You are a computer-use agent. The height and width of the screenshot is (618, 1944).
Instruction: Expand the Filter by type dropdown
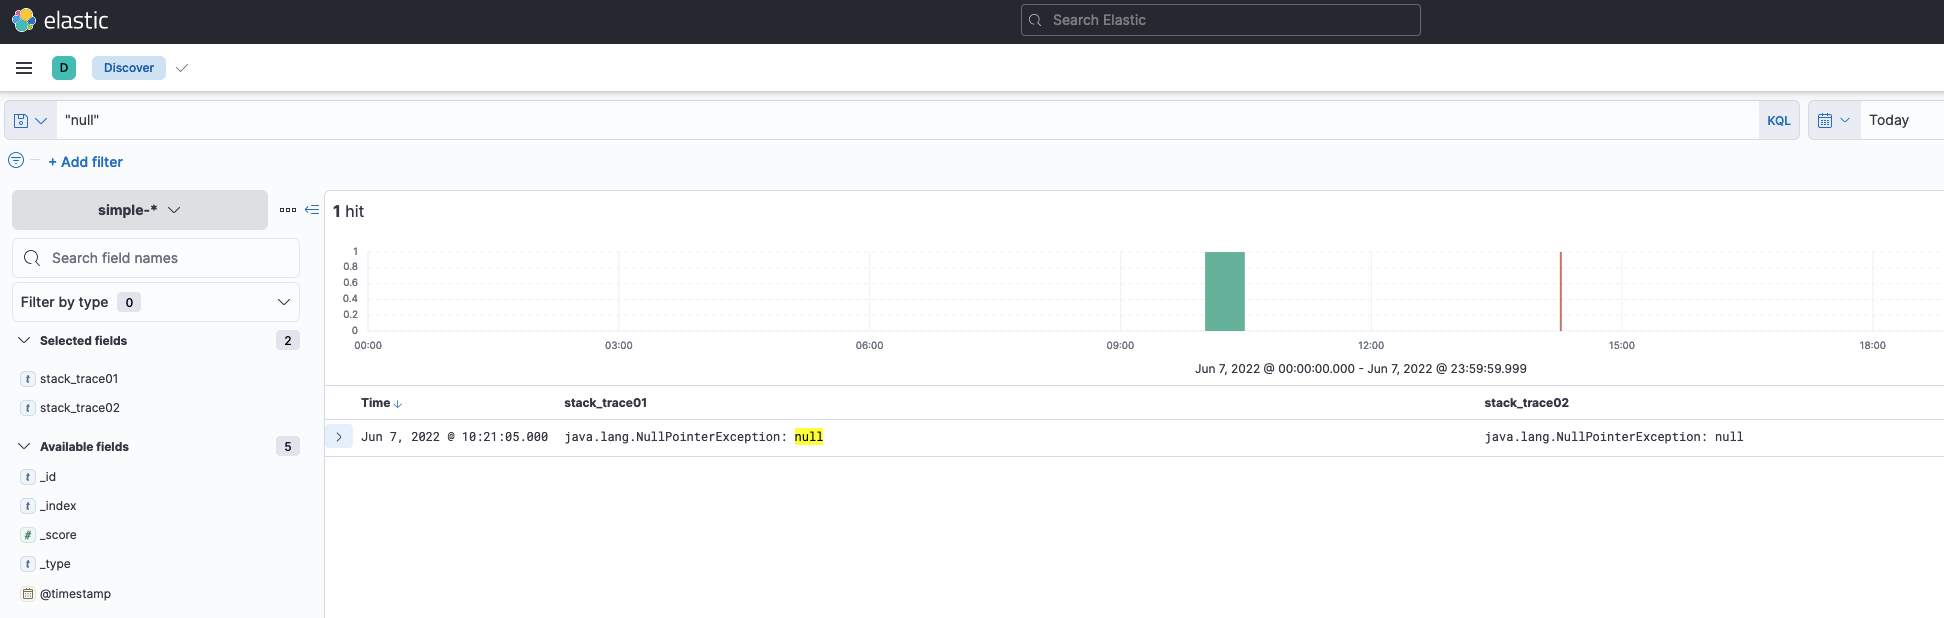156,302
